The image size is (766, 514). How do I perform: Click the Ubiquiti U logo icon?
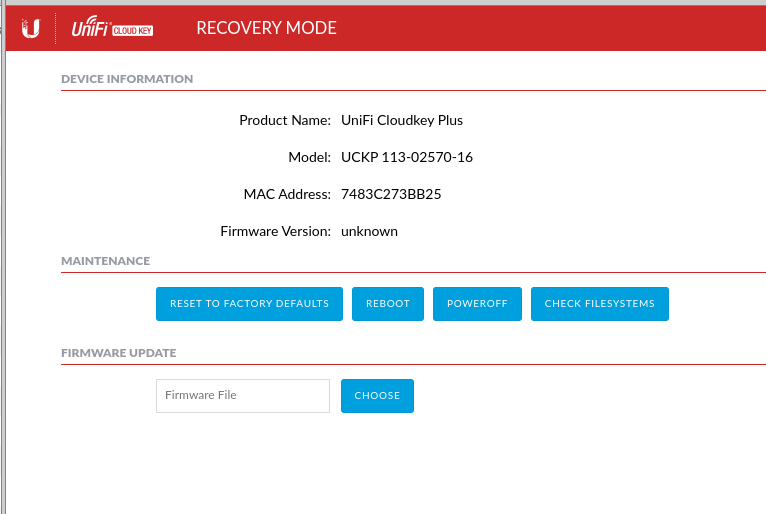coord(31,28)
